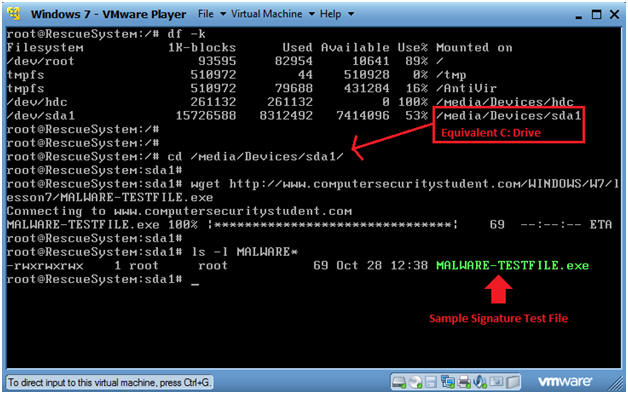
Task: Click the 'ls -l MALWARE*' command
Action: click(x=244, y=252)
